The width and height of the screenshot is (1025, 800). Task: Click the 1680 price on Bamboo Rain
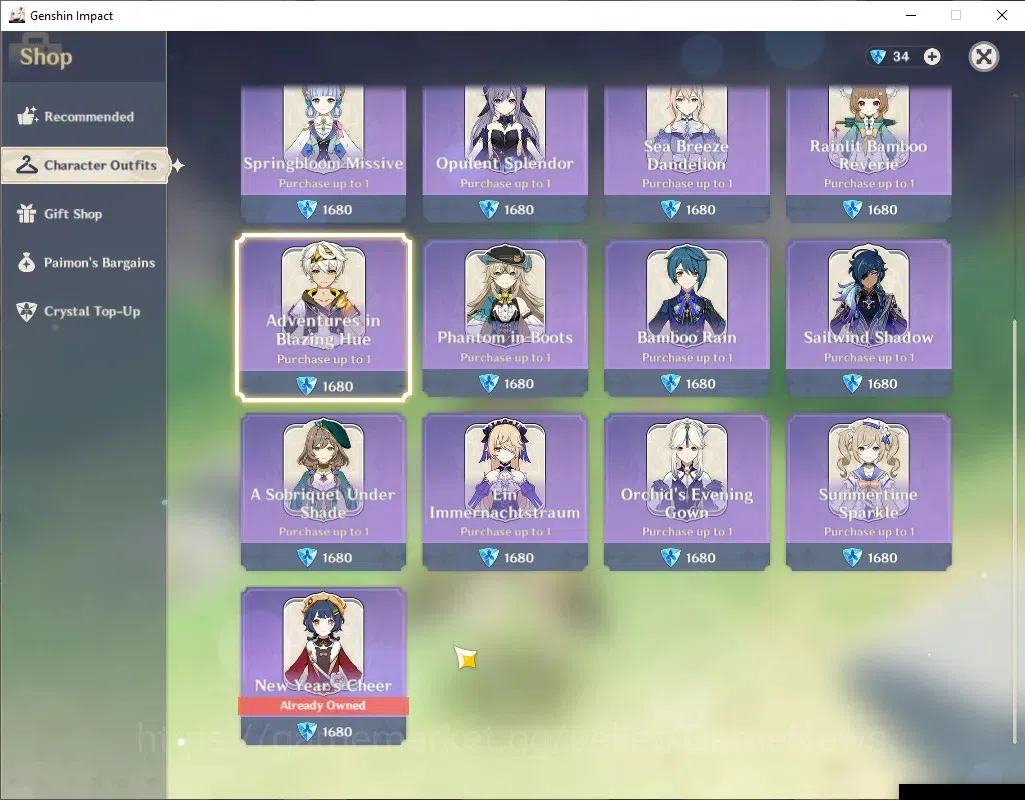click(701, 384)
